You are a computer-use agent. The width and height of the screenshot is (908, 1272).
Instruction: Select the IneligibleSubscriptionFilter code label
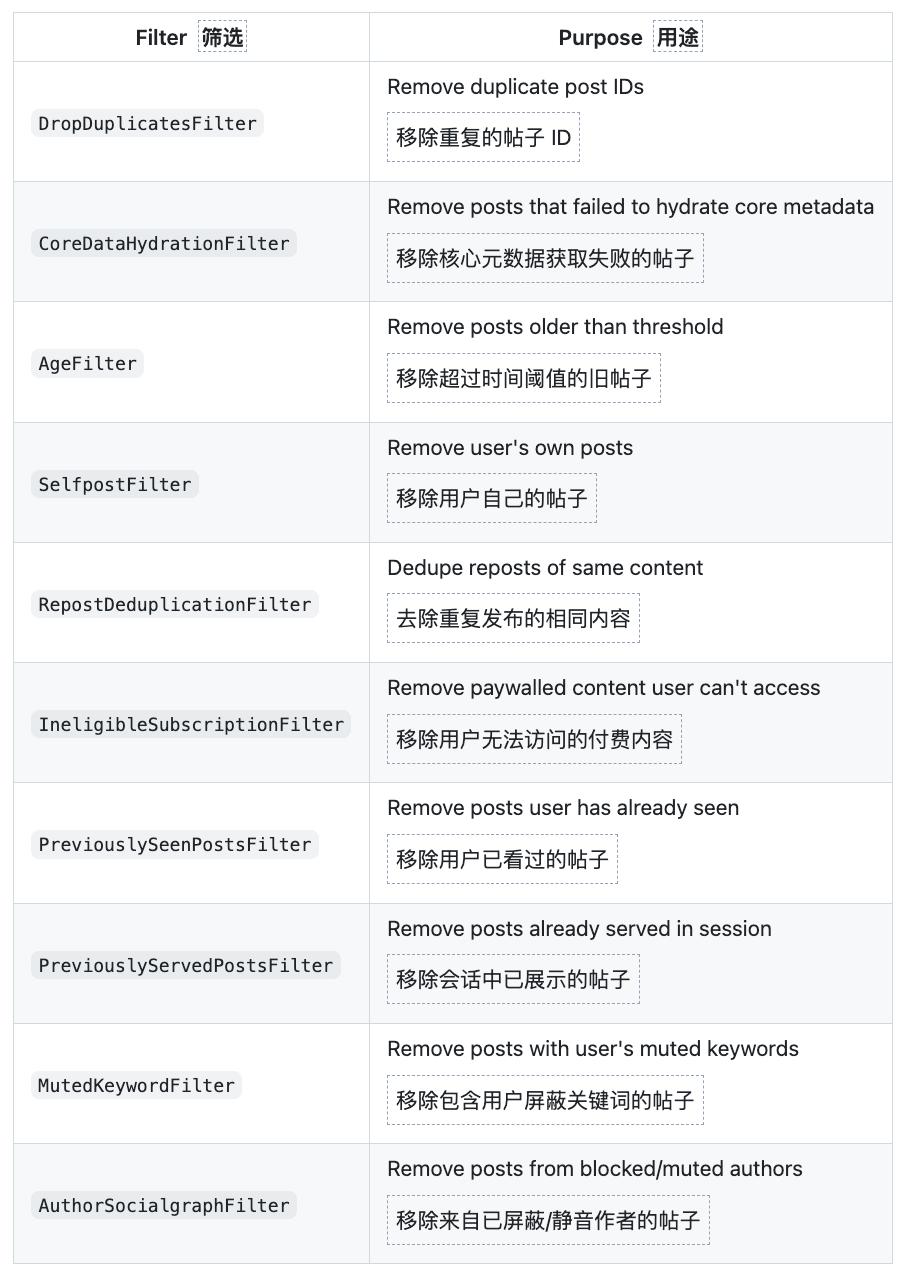pos(191,725)
